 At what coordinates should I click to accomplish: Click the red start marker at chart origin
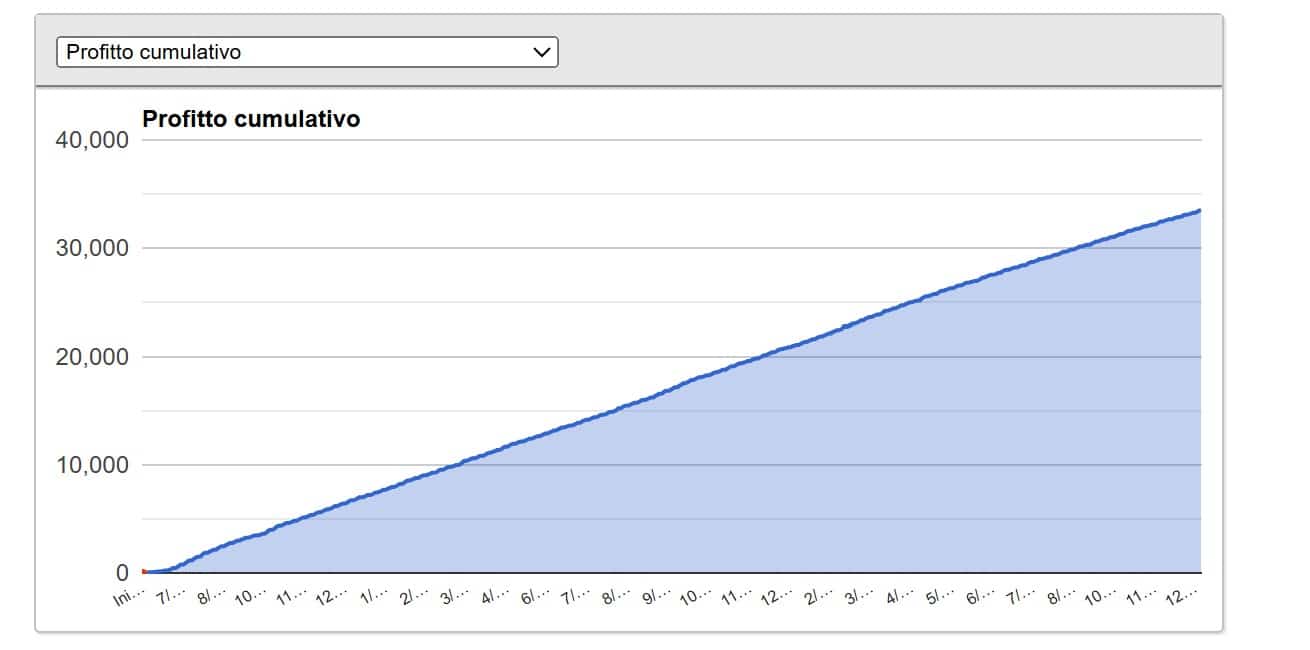pyautogui.click(x=144, y=571)
